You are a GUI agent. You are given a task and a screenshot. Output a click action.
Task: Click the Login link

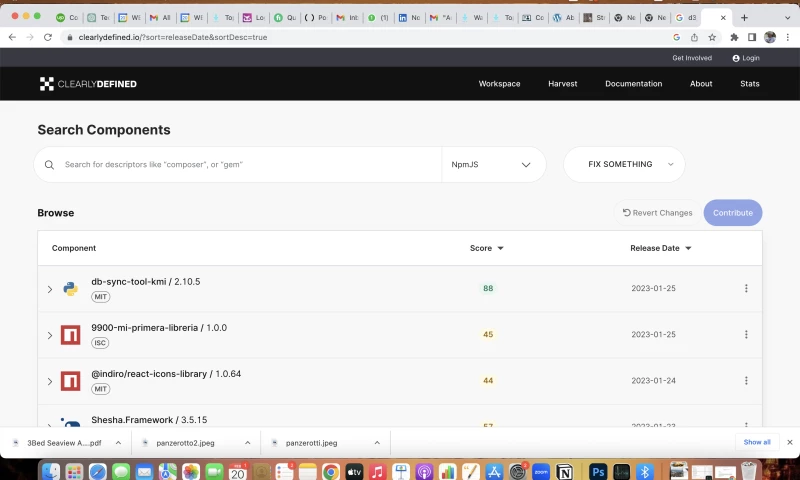pos(746,58)
